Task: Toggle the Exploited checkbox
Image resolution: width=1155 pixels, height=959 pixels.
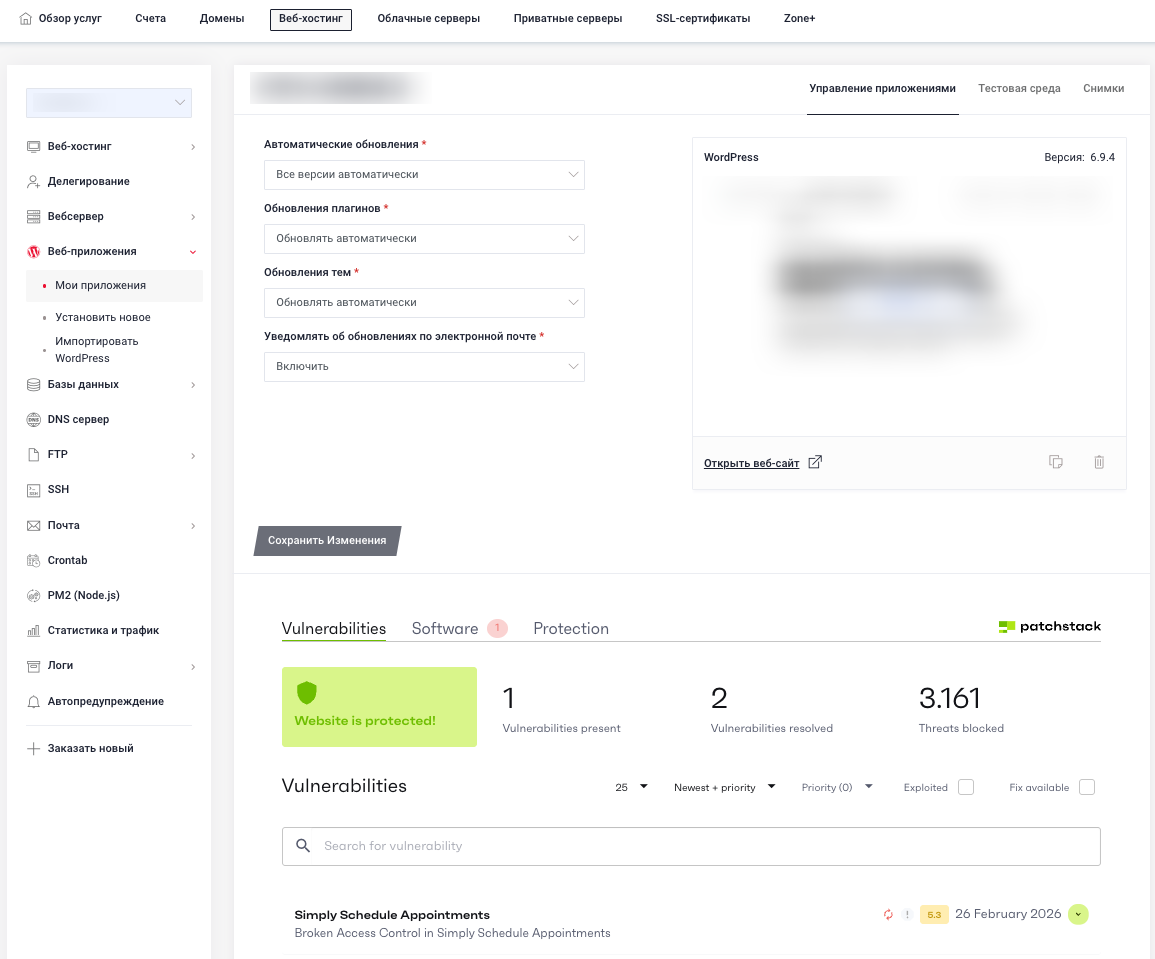Action: [966, 787]
